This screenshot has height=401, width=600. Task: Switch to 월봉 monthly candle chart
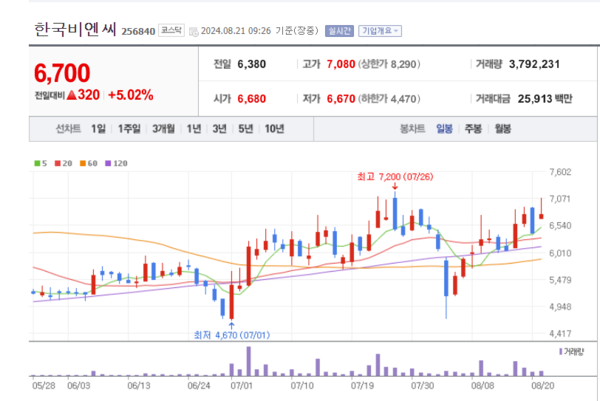(x=502, y=129)
